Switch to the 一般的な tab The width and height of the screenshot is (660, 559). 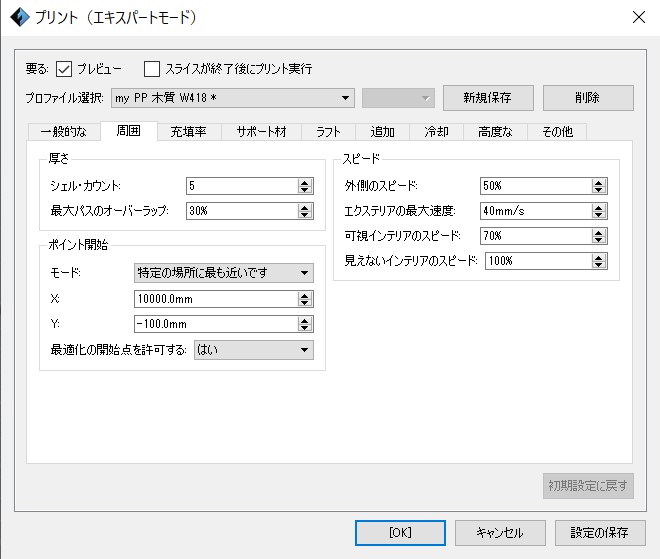pos(64,132)
